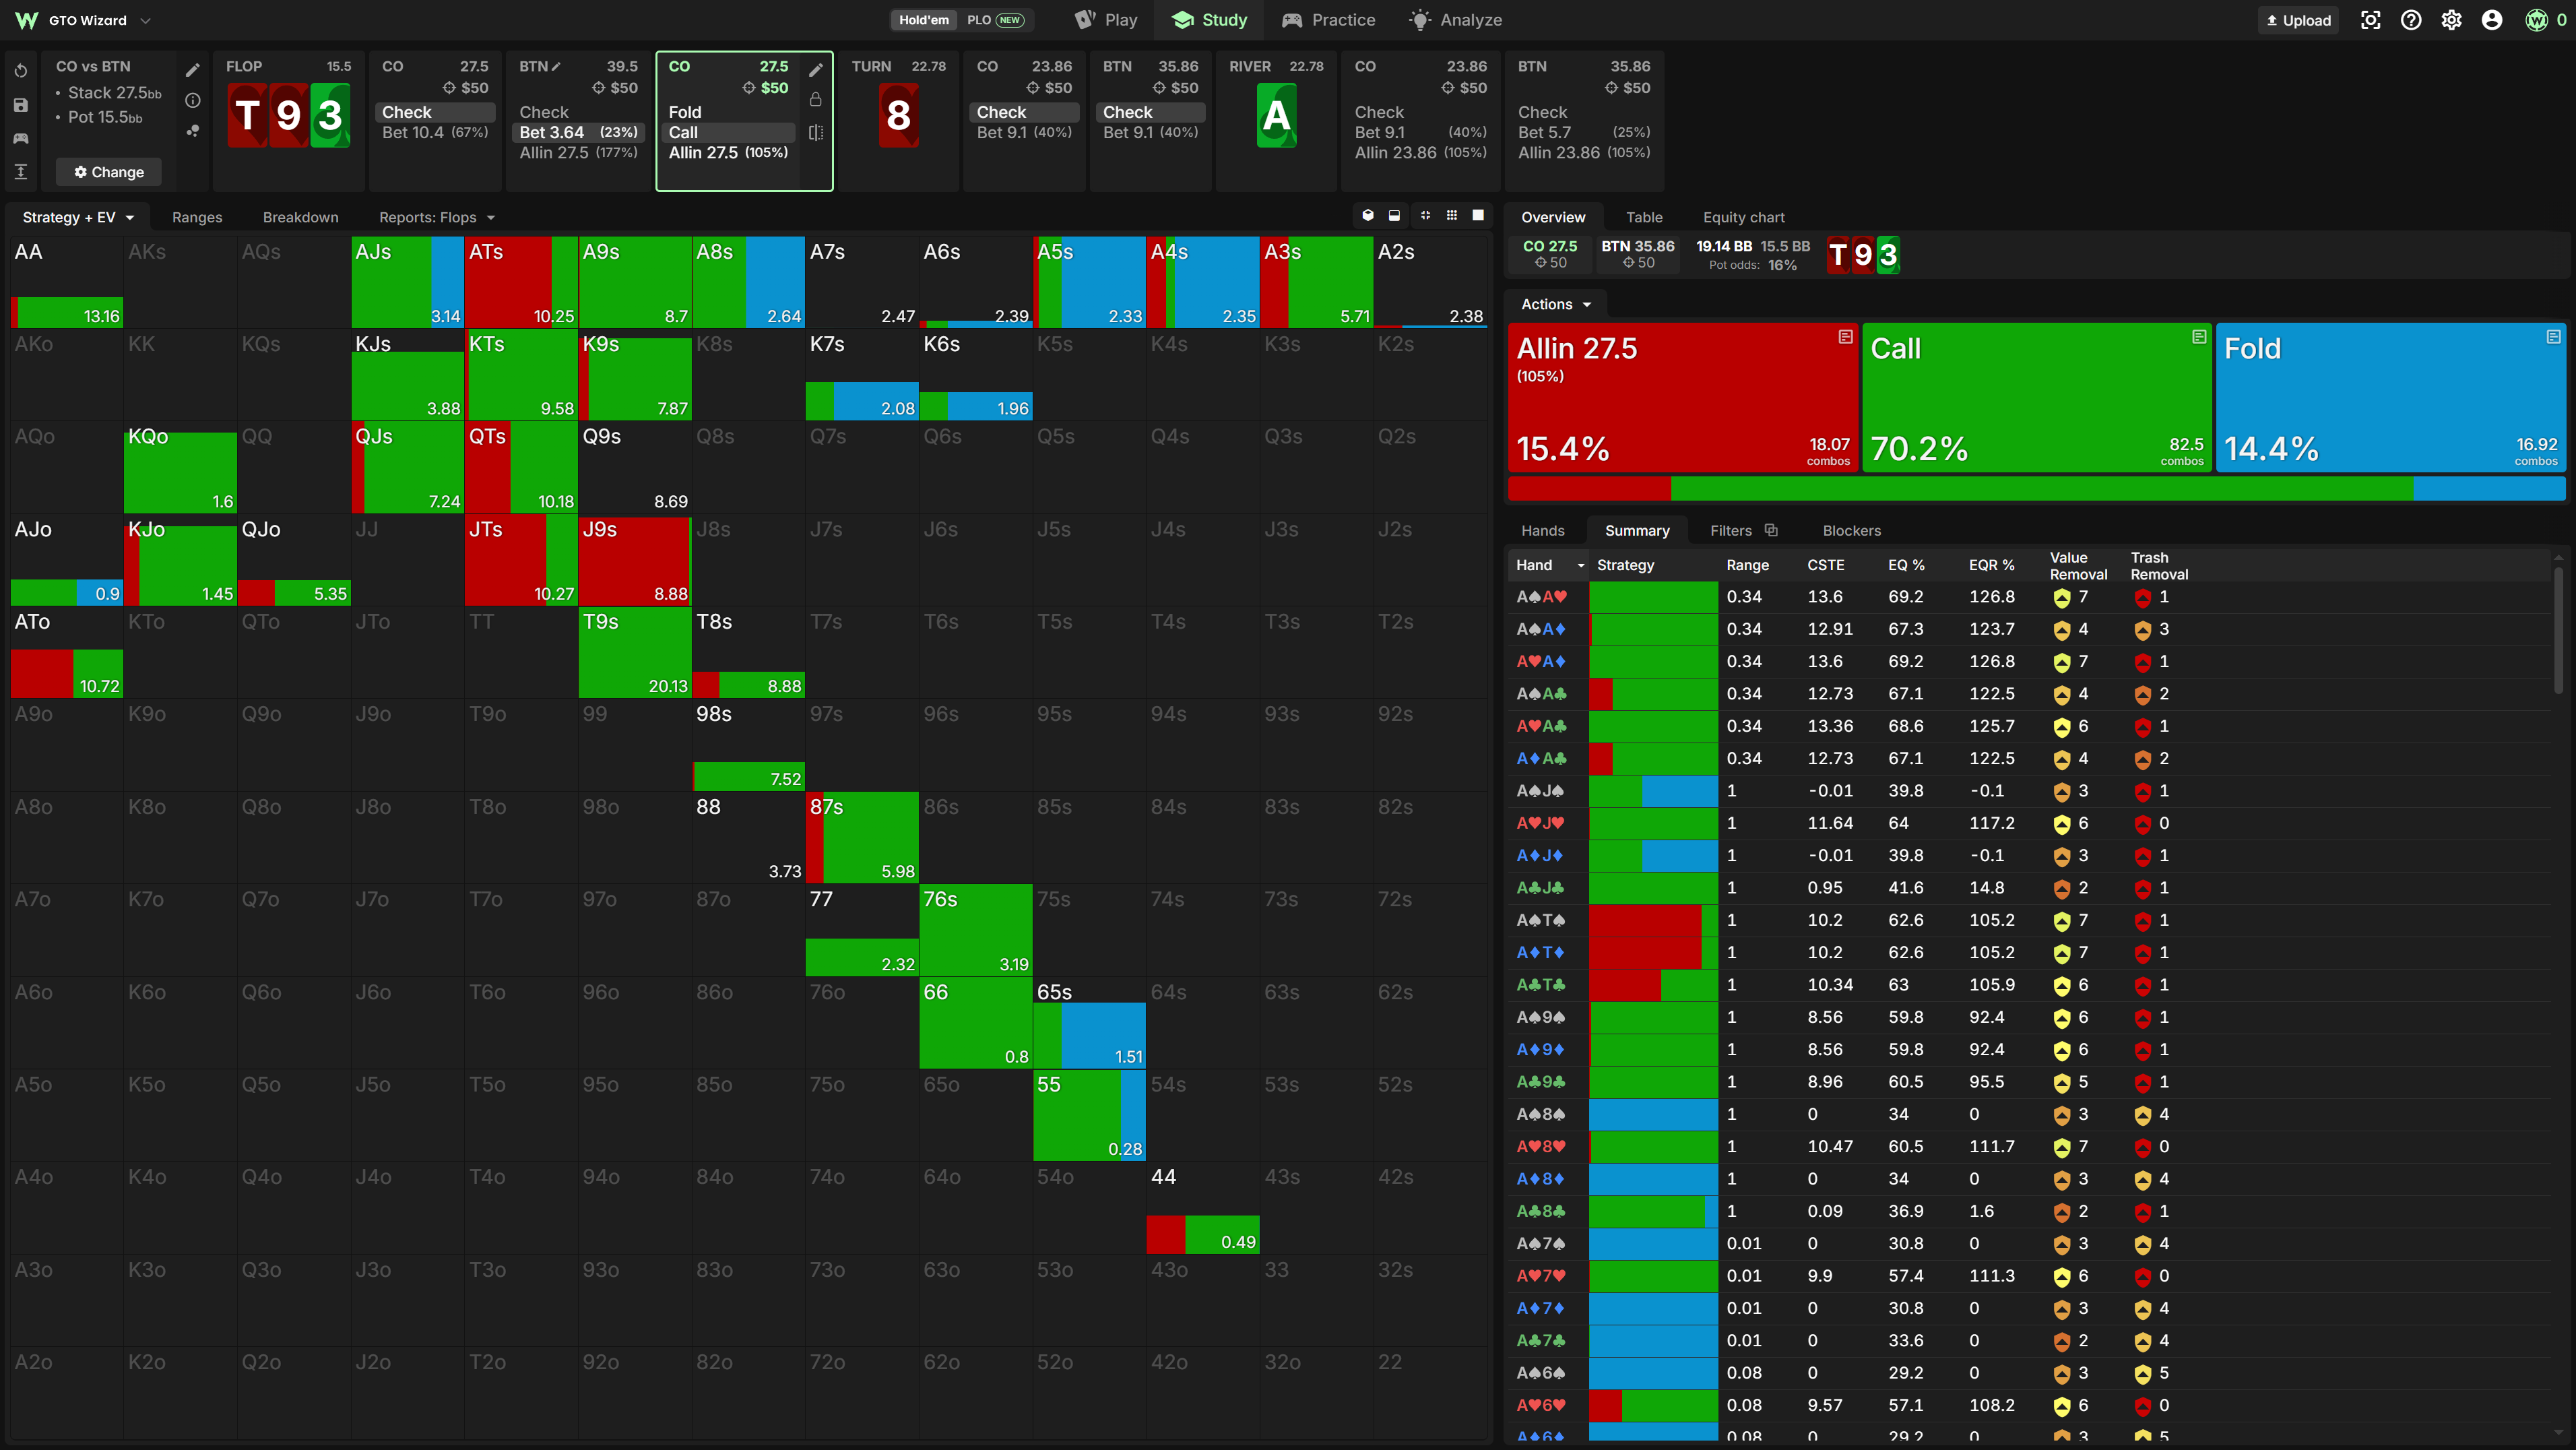Open the user account icon
Viewport: 2576px width, 1450px height.
(2492, 20)
